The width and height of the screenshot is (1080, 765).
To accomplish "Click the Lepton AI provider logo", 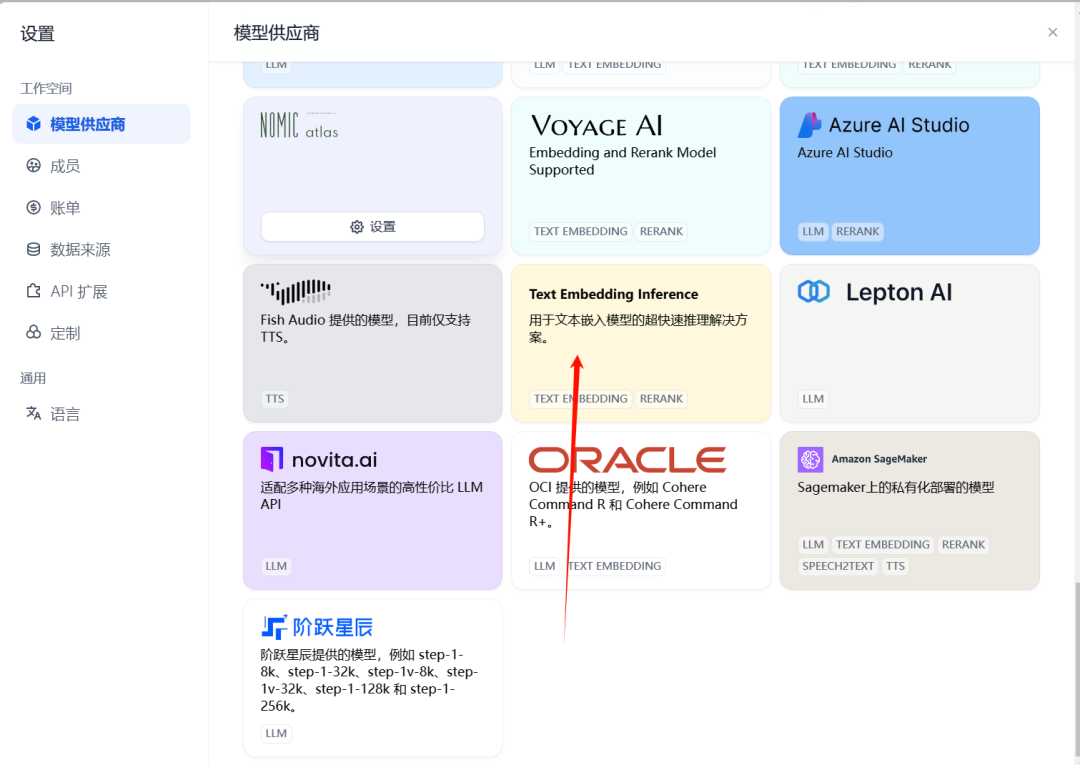I will (813, 291).
